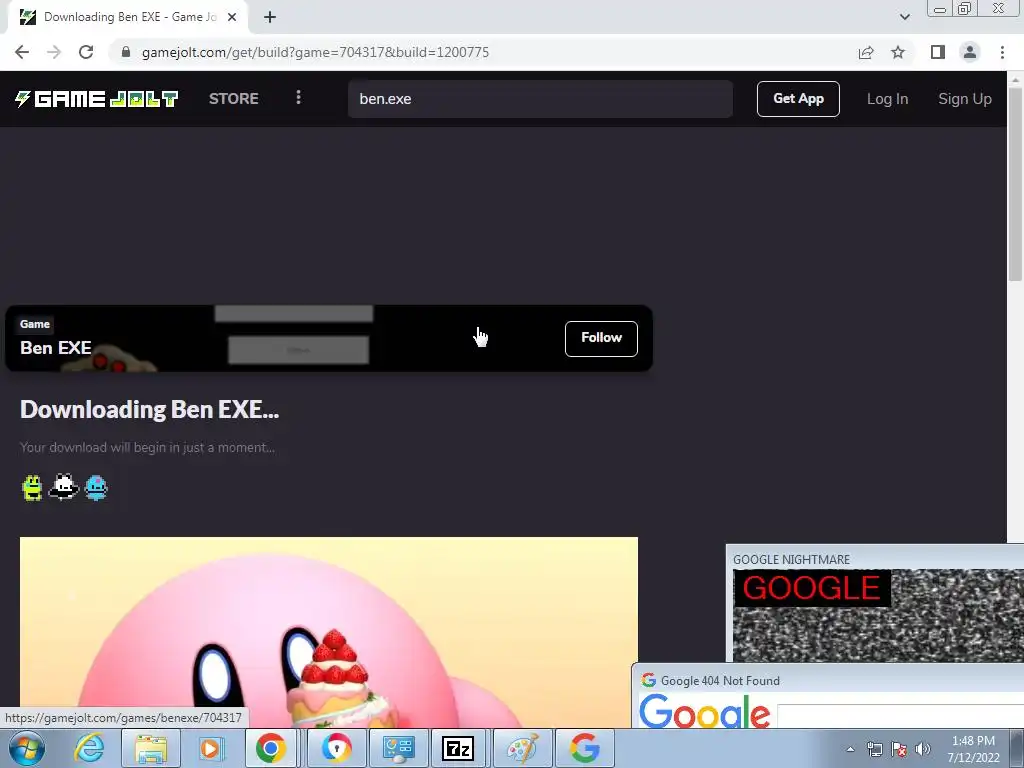The image size is (1024, 768).
Task: Close the Downloading Ben EXE tab
Action: click(232, 18)
